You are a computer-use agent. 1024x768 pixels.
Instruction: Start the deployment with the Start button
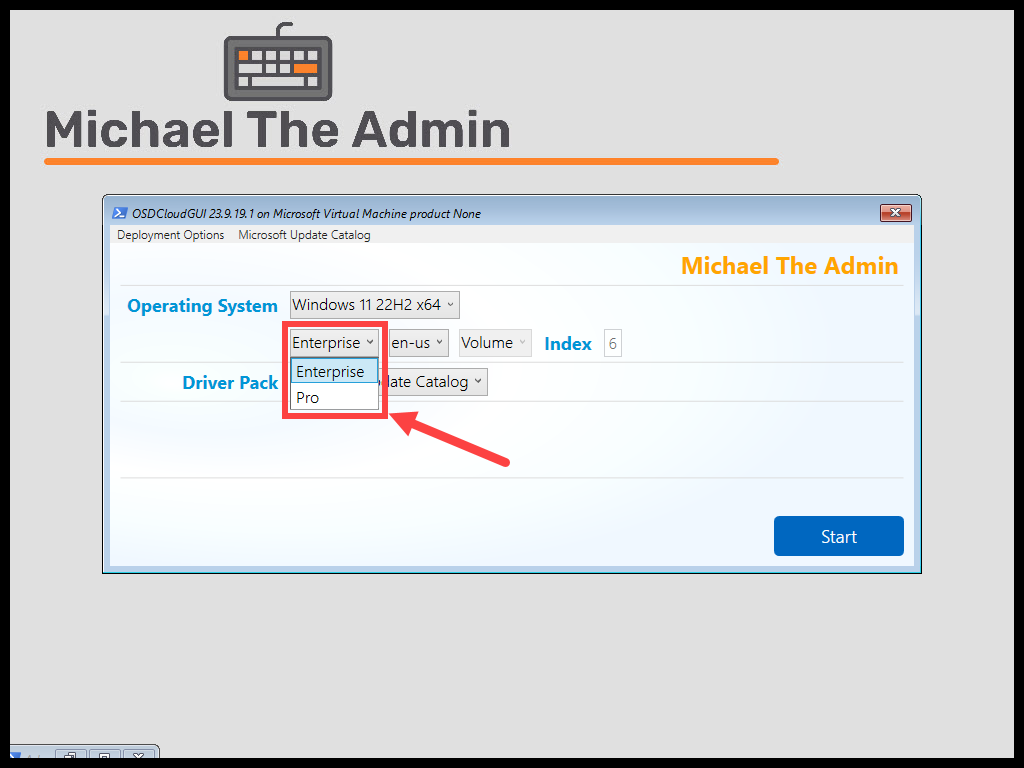tap(839, 536)
